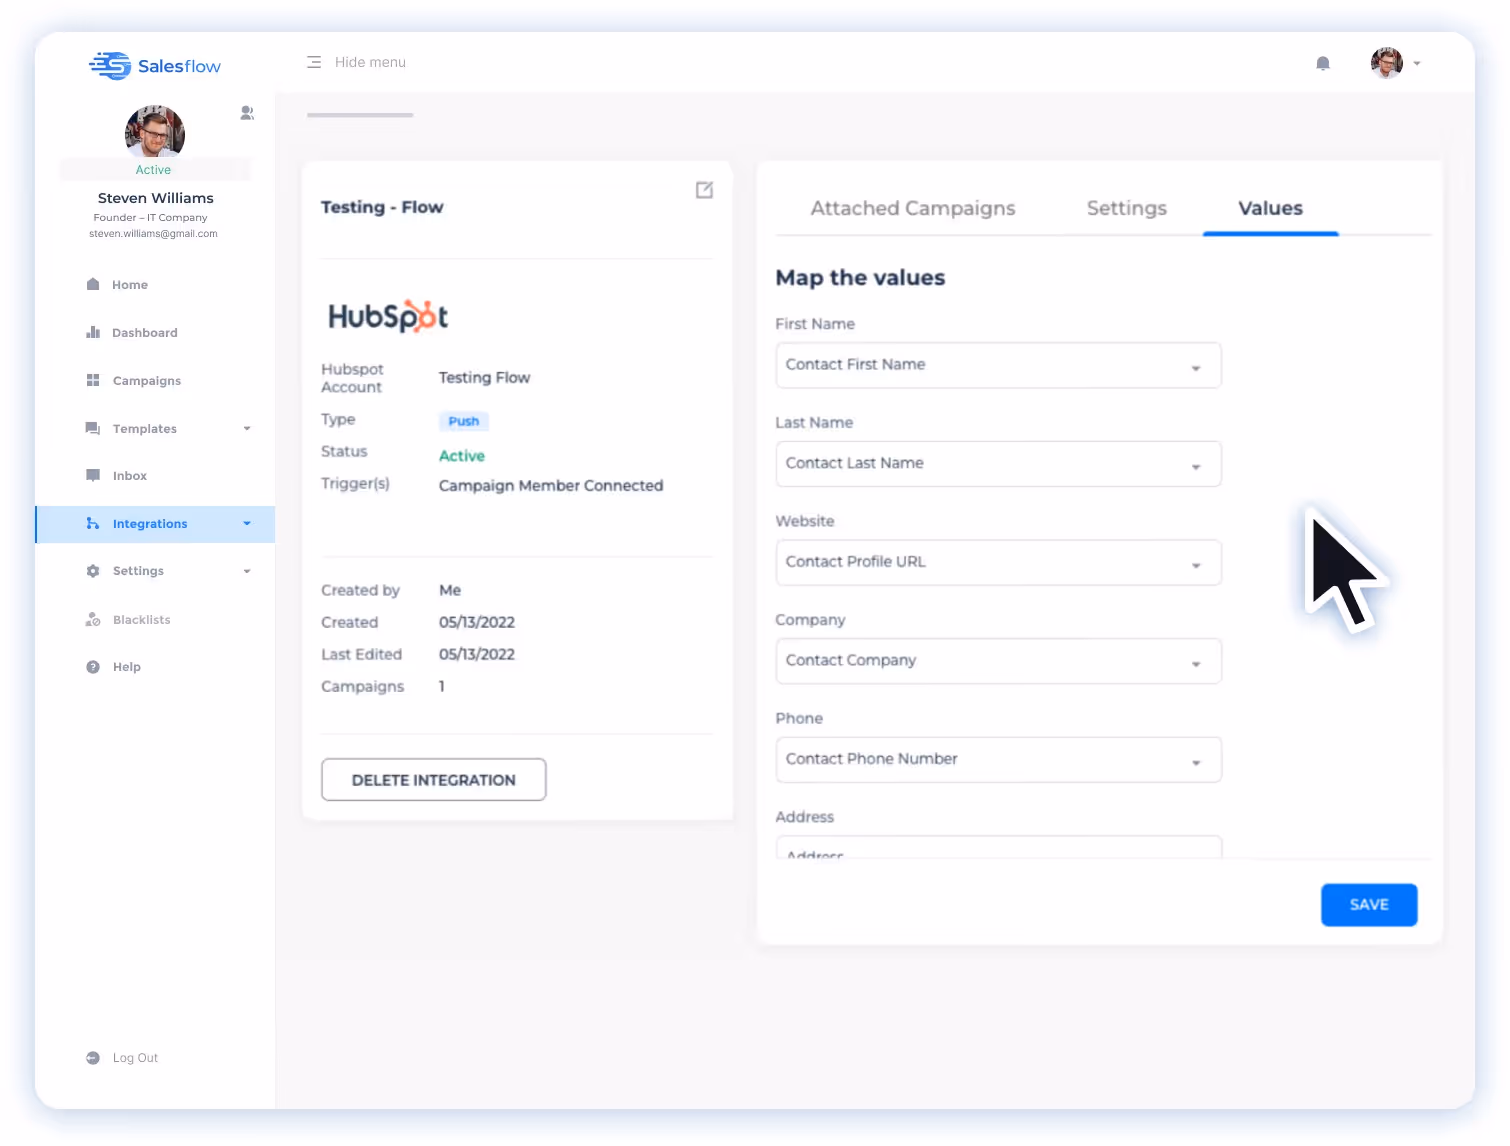Click the Inbox icon in sidebar
Viewport: 1510px width, 1146px height.
(92, 475)
